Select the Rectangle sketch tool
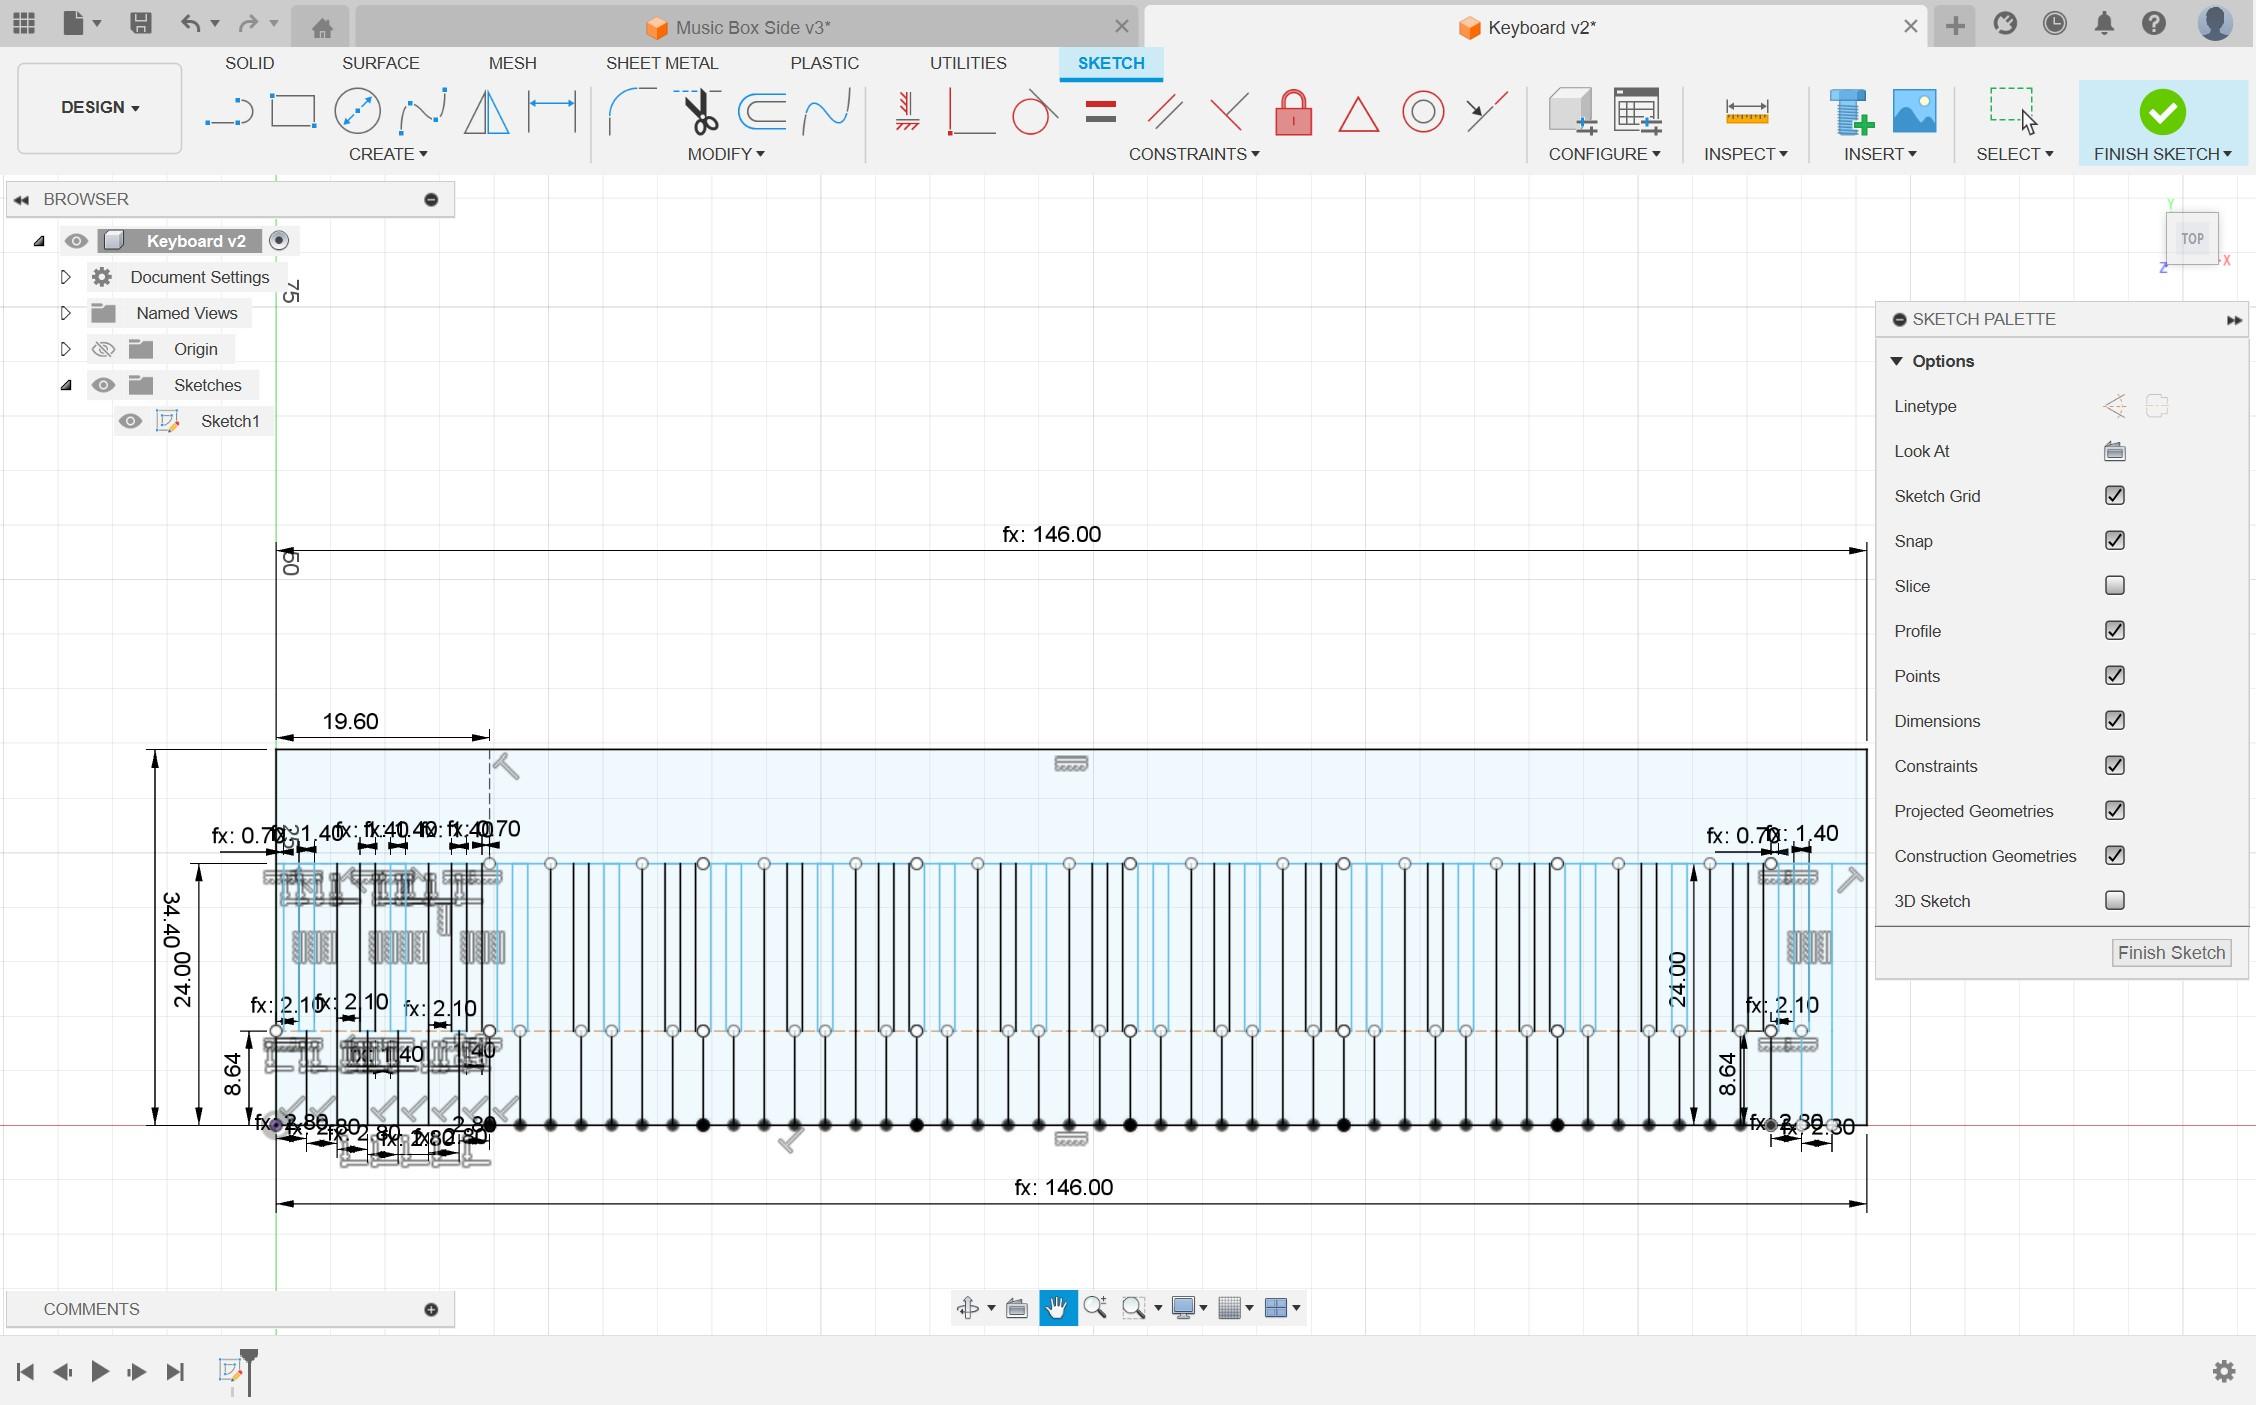The image size is (2256, 1405). pos(293,112)
